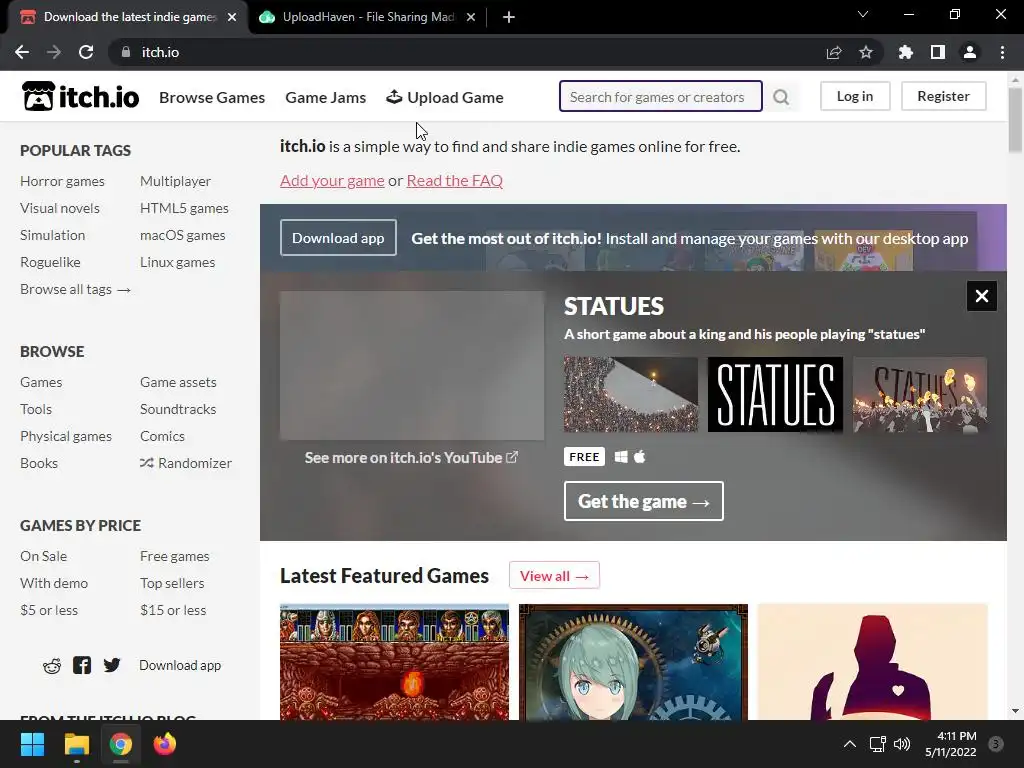Click the itch.io logo
This screenshot has height=768, width=1024.
[x=80, y=97]
